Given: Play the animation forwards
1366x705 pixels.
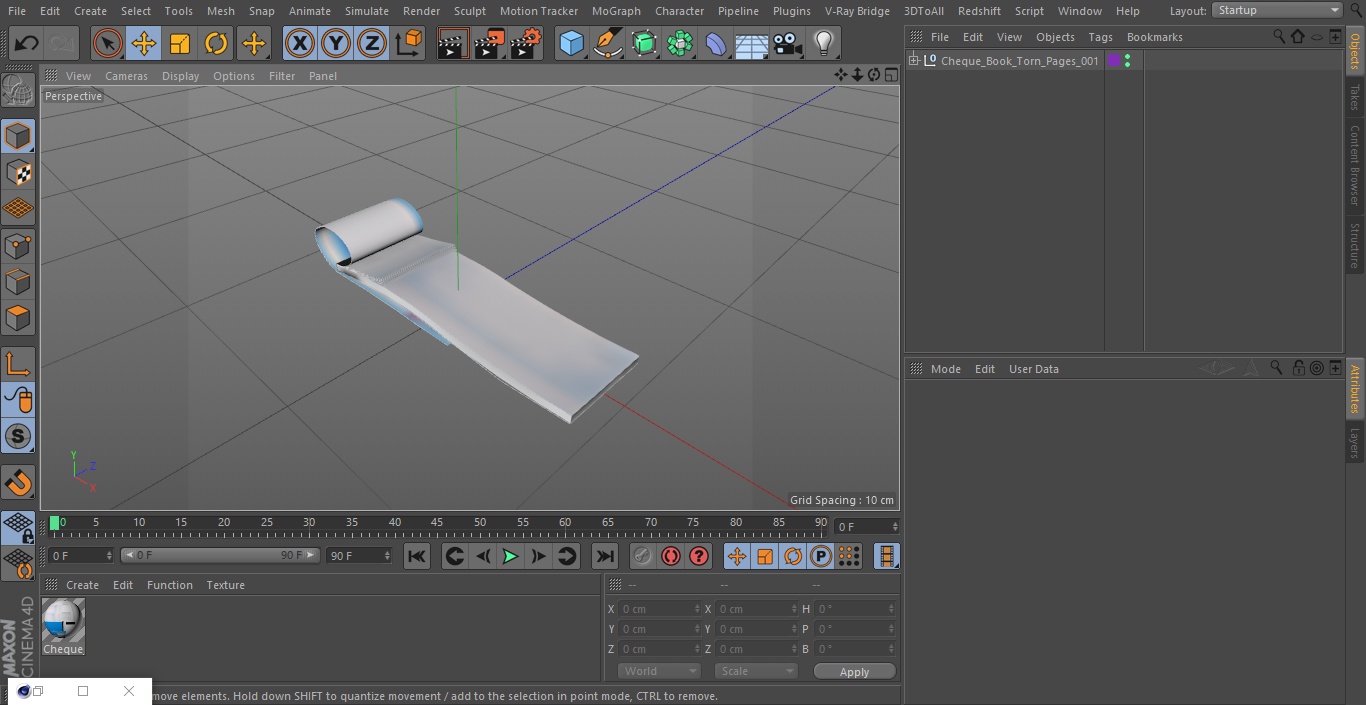Looking at the screenshot, I should 510,556.
